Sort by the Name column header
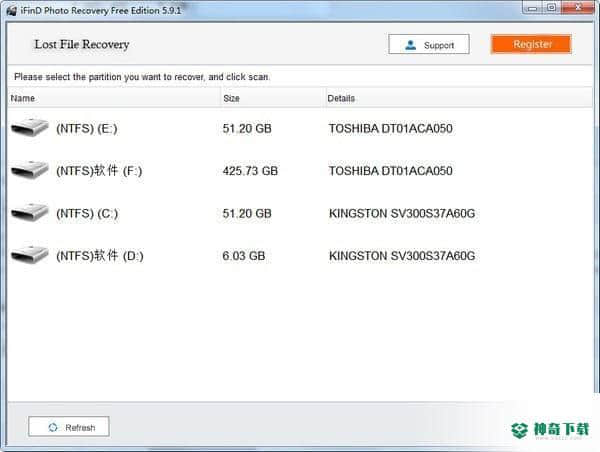 (x=114, y=98)
